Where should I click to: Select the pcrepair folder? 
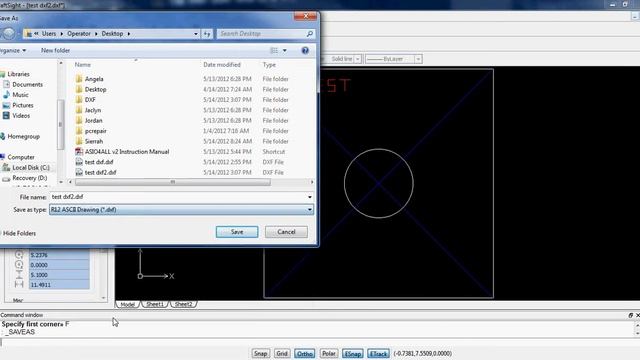96,131
